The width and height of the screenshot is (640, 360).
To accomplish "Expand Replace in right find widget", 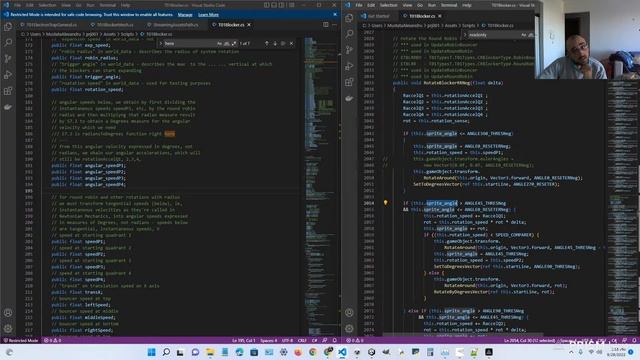I will [x=465, y=35].
